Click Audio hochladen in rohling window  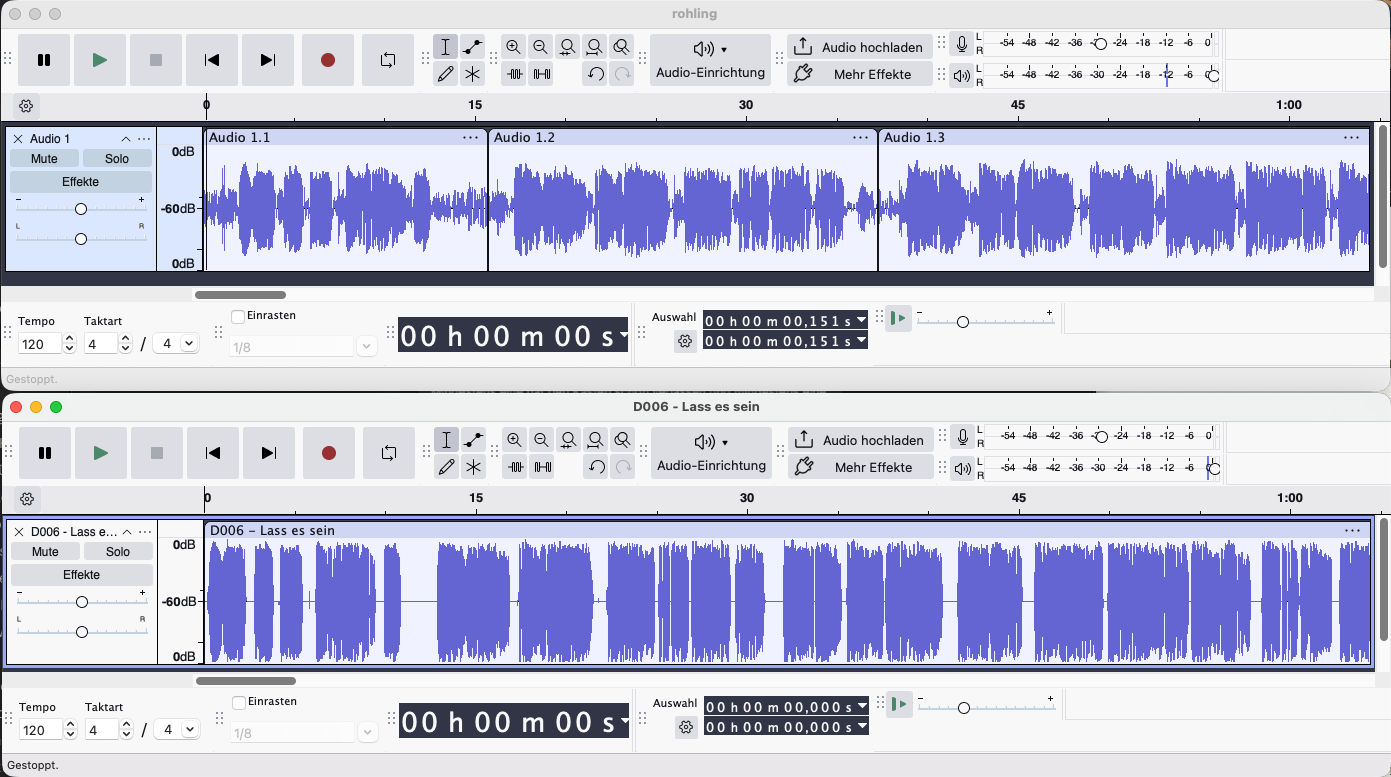pos(860,47)
